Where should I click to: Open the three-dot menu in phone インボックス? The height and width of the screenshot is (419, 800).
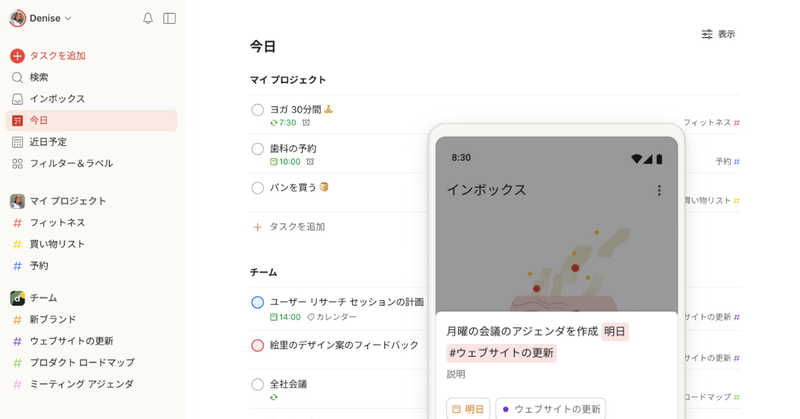(x=659, y=190)
